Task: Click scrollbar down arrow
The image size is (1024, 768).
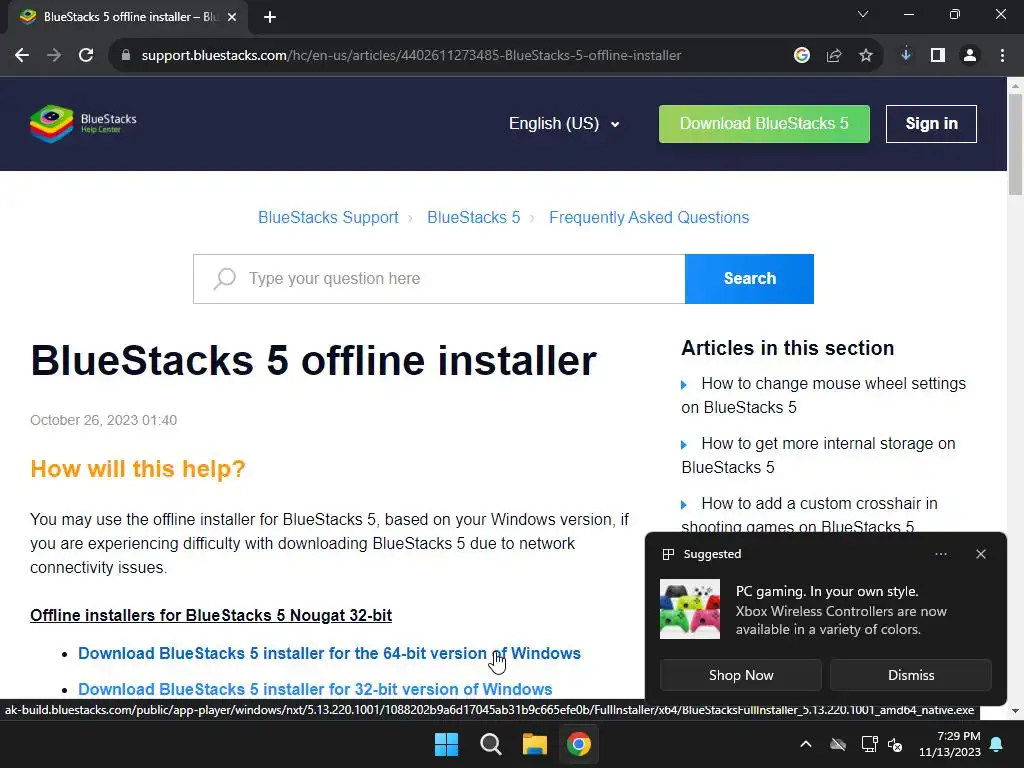Action: [1015, 711]
